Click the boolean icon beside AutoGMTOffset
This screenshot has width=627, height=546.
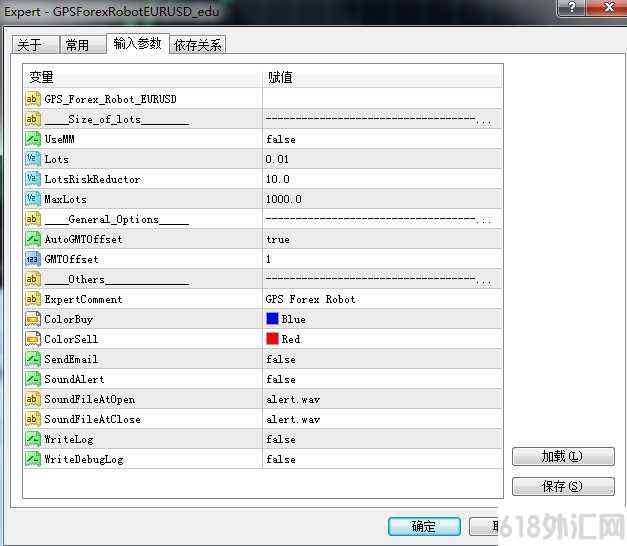point(32,239)
